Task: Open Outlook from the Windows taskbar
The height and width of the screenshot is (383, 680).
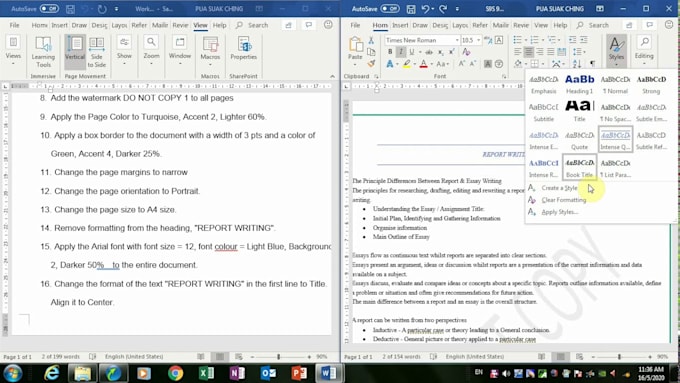Action: pos(268,373)
